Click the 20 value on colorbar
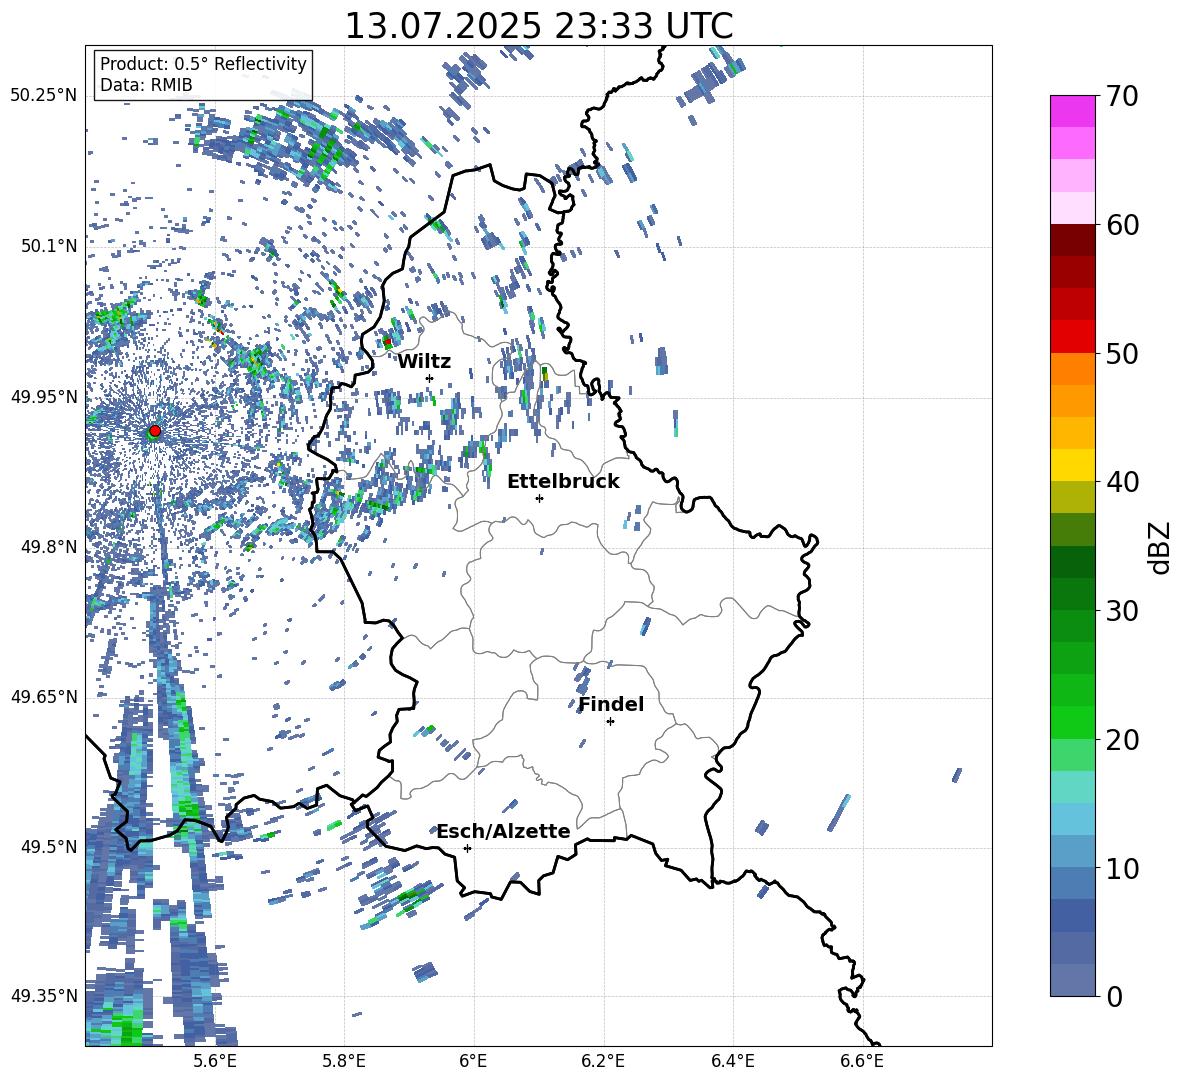This screenshot has width=1184, height=1081. (1122, 739)
